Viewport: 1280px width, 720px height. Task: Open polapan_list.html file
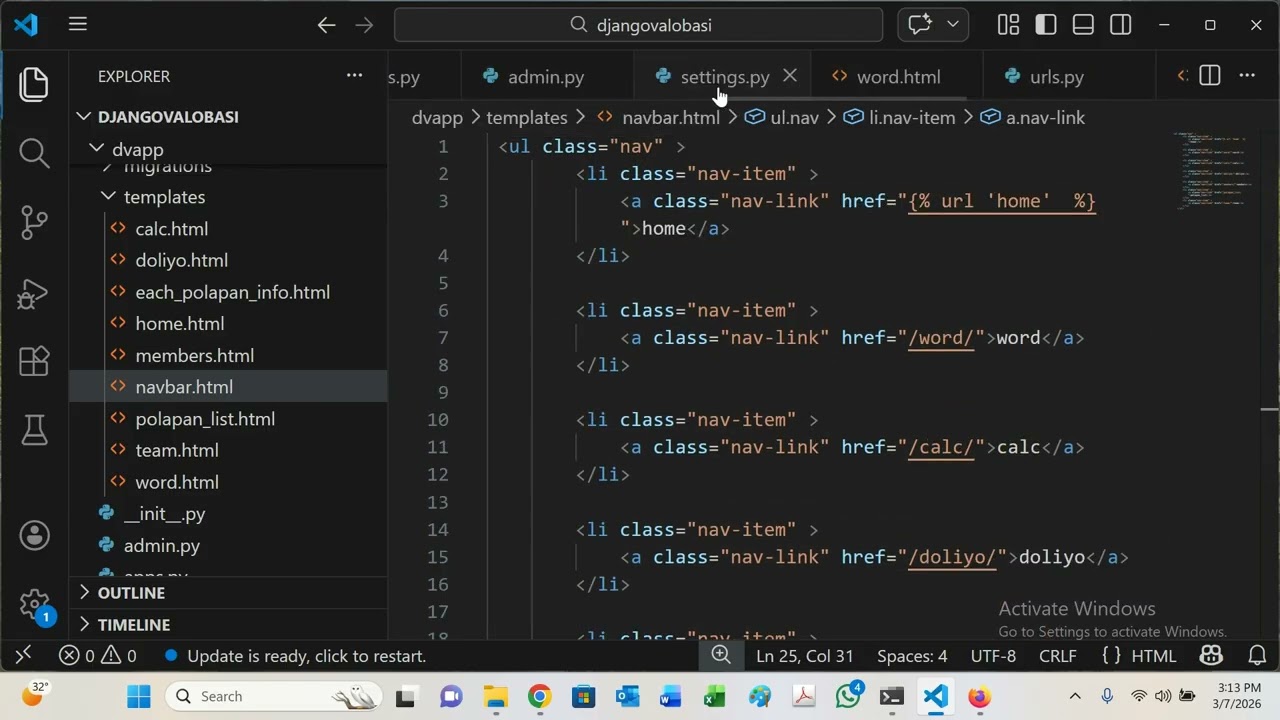(x=228, y=419)
